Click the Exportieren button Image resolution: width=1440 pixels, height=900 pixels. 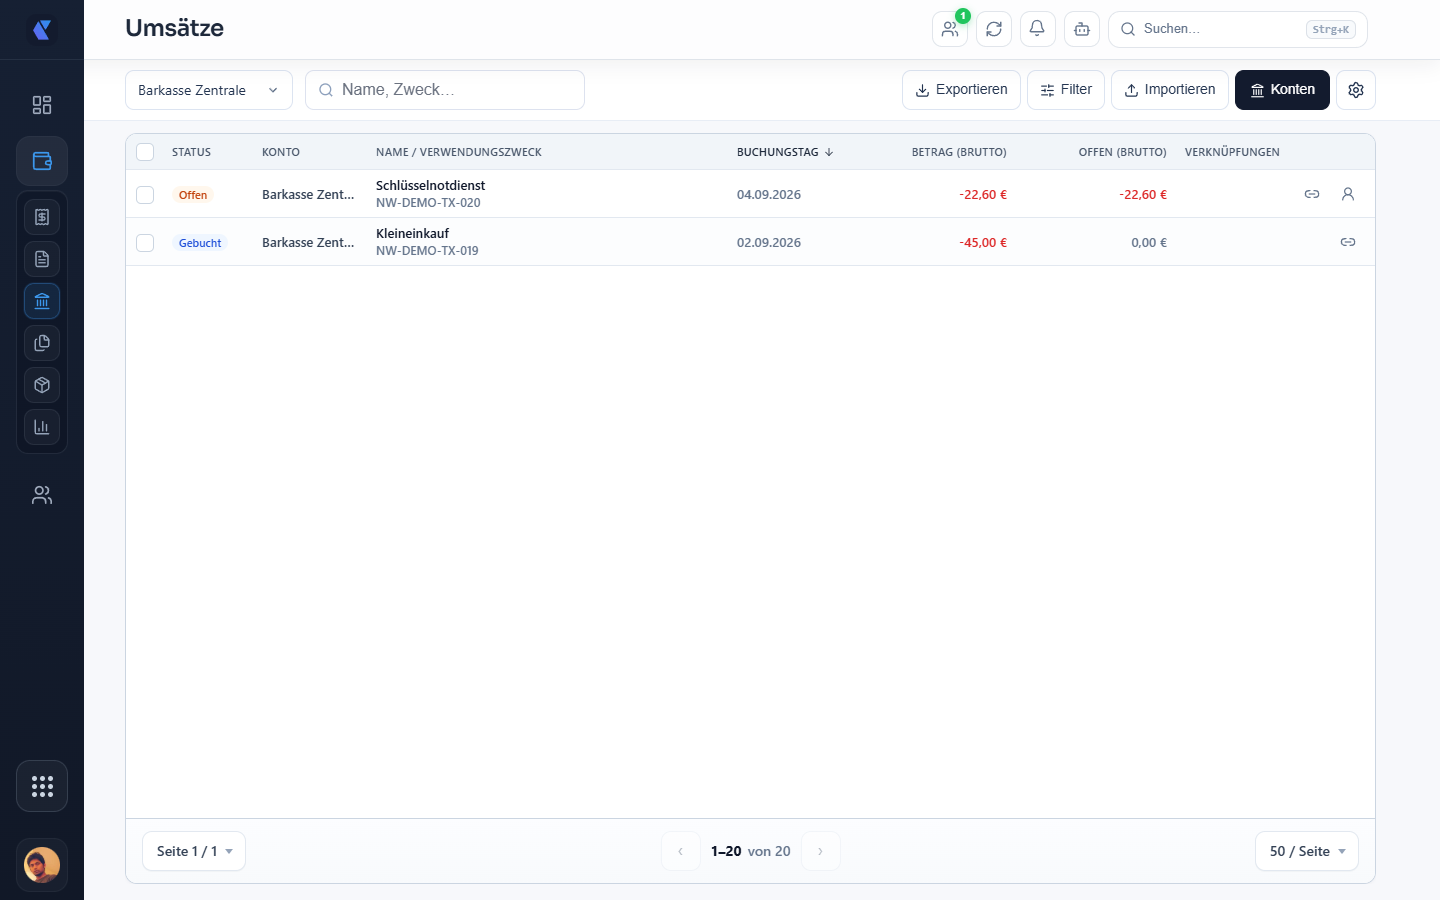coord(962,90)
